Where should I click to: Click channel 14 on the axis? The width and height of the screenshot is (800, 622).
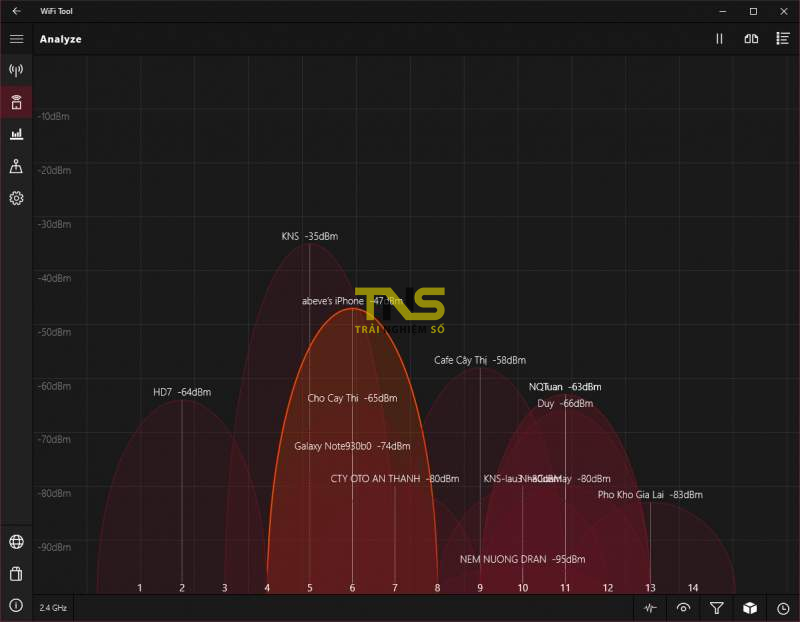click(692, 588)
